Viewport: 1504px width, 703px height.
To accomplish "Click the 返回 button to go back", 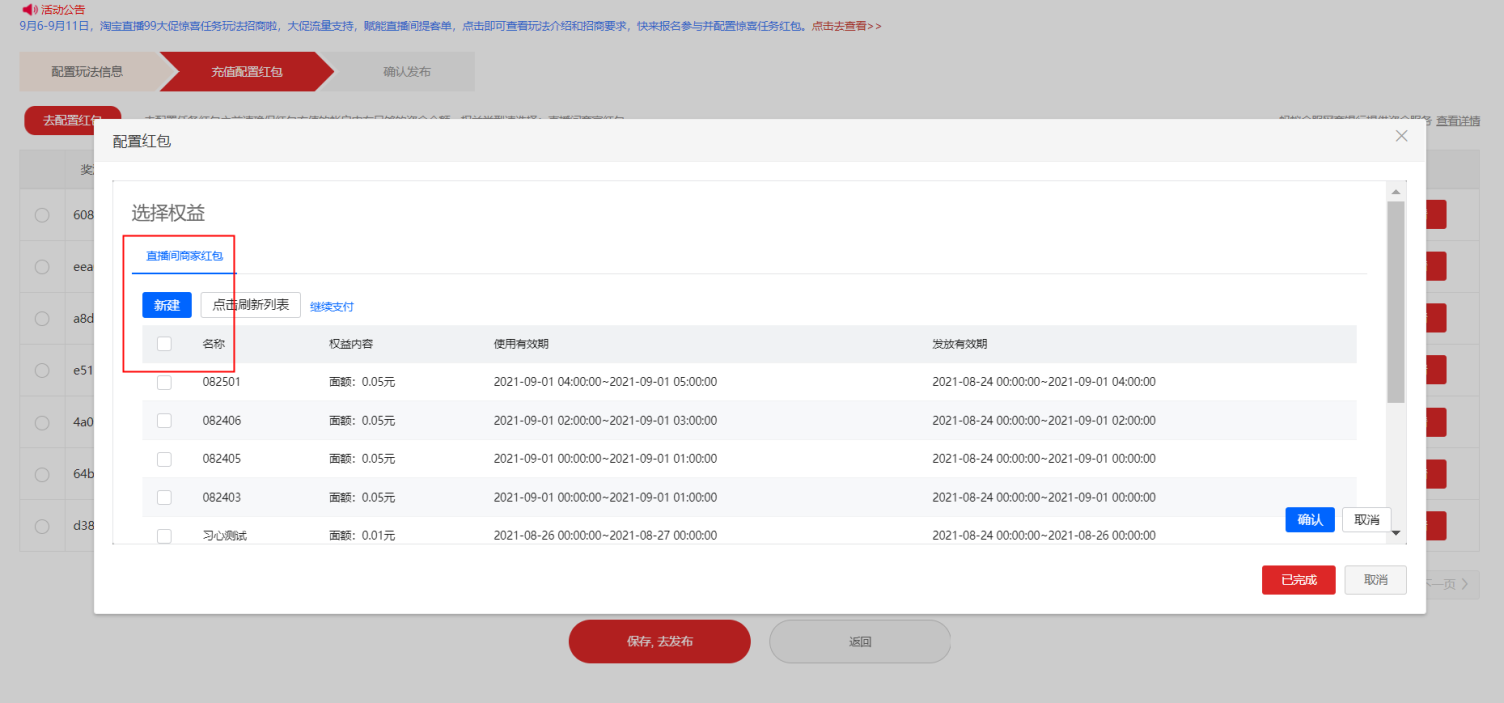I will click(x=859, y=641).
